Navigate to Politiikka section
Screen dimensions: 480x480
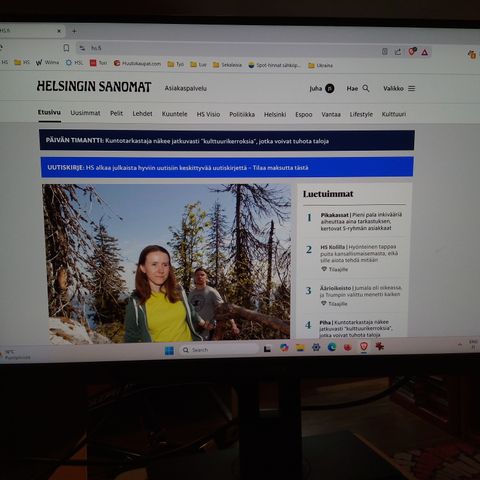click(x=242, y=114)
